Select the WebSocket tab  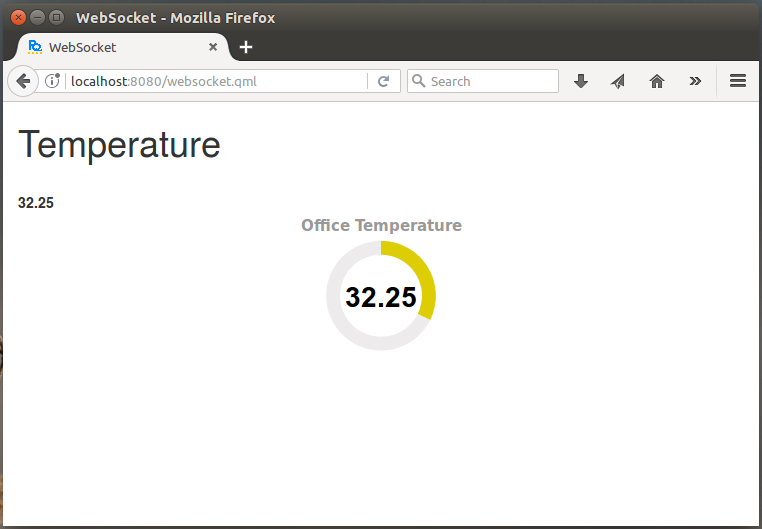tap(110, 47)
